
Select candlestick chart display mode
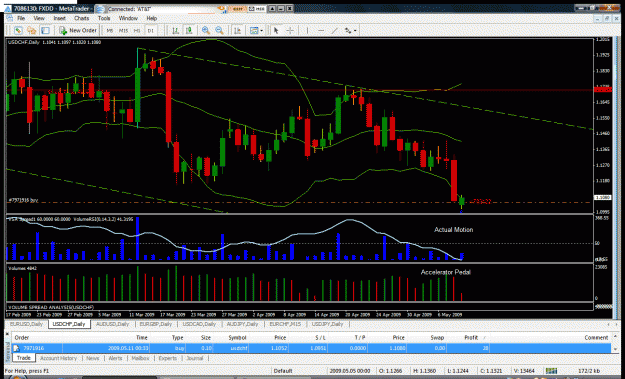[x=189, y=30]
